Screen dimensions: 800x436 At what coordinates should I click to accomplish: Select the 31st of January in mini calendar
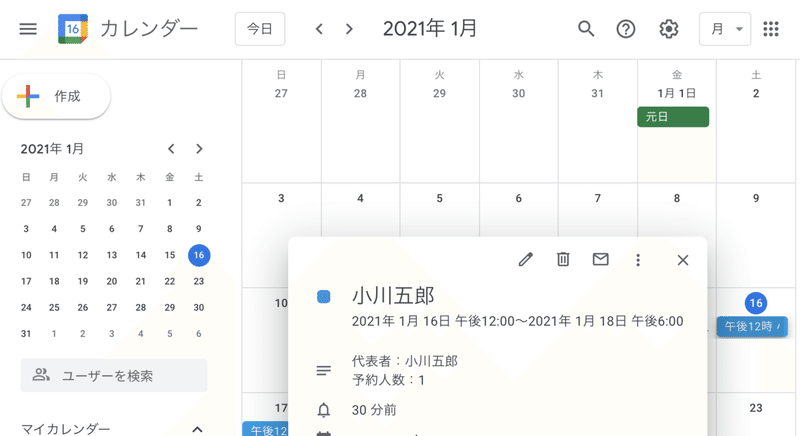(26, 334)
